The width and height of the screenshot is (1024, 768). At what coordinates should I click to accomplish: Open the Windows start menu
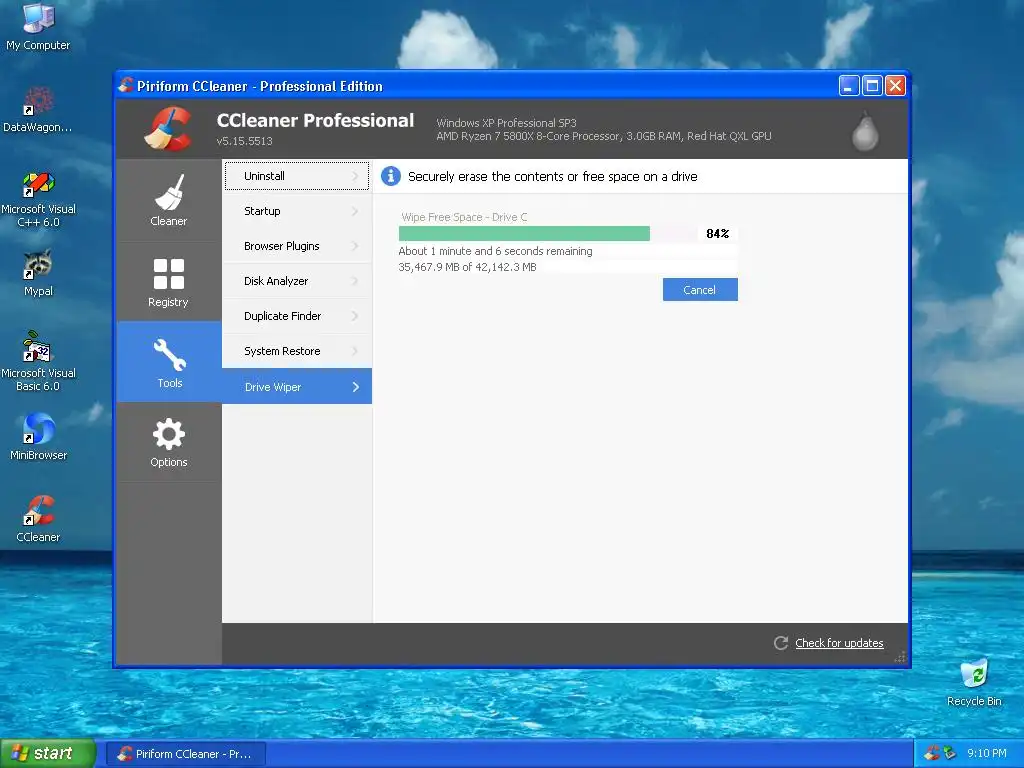48,753
